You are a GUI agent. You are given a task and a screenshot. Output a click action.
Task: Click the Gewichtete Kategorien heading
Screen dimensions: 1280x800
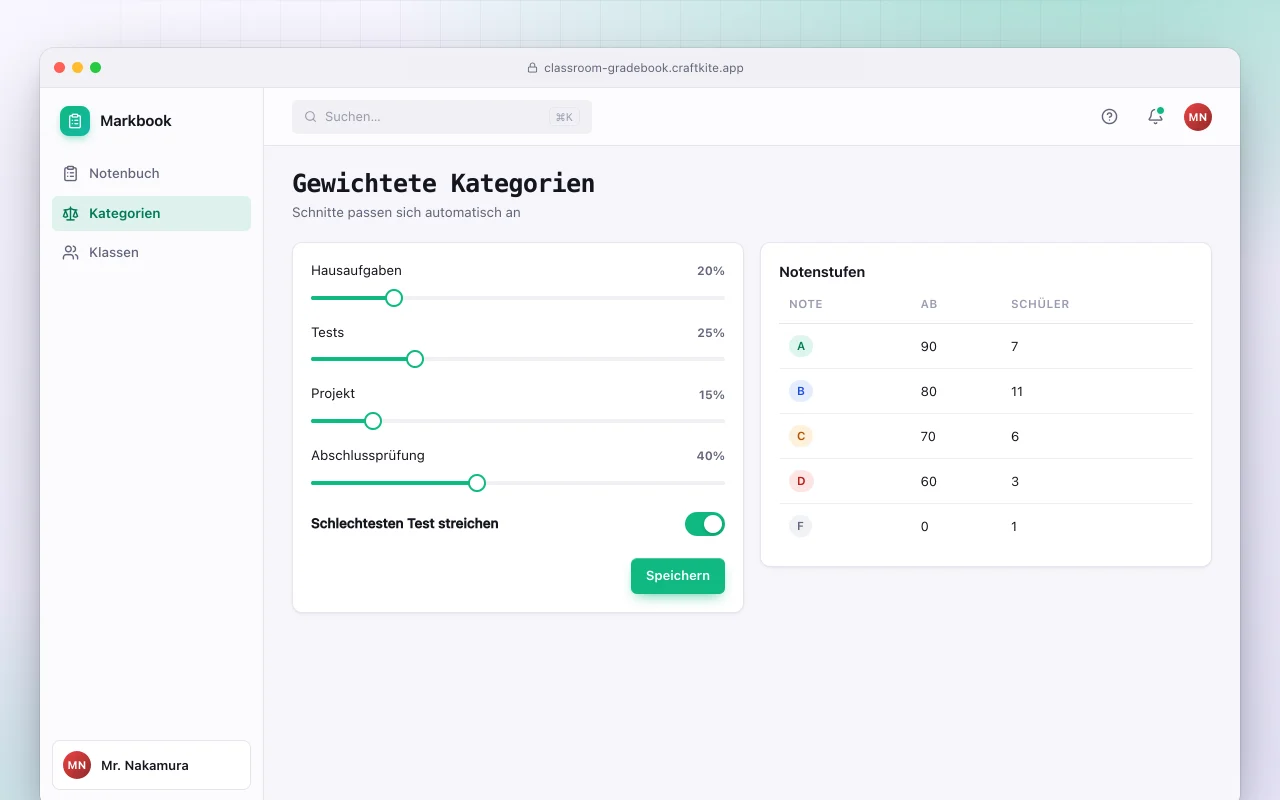pyautogui.click(x=443, y=183)
